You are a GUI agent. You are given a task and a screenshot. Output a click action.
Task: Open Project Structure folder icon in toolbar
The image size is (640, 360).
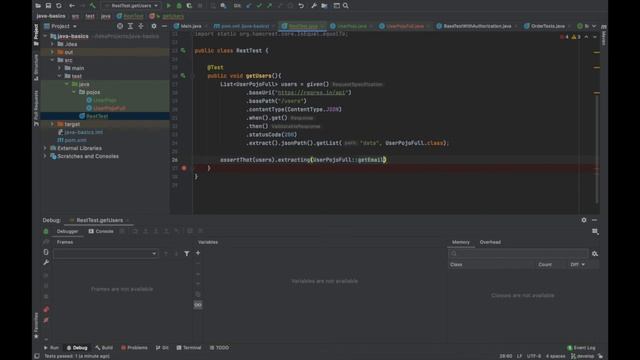(x=324, y=6)
